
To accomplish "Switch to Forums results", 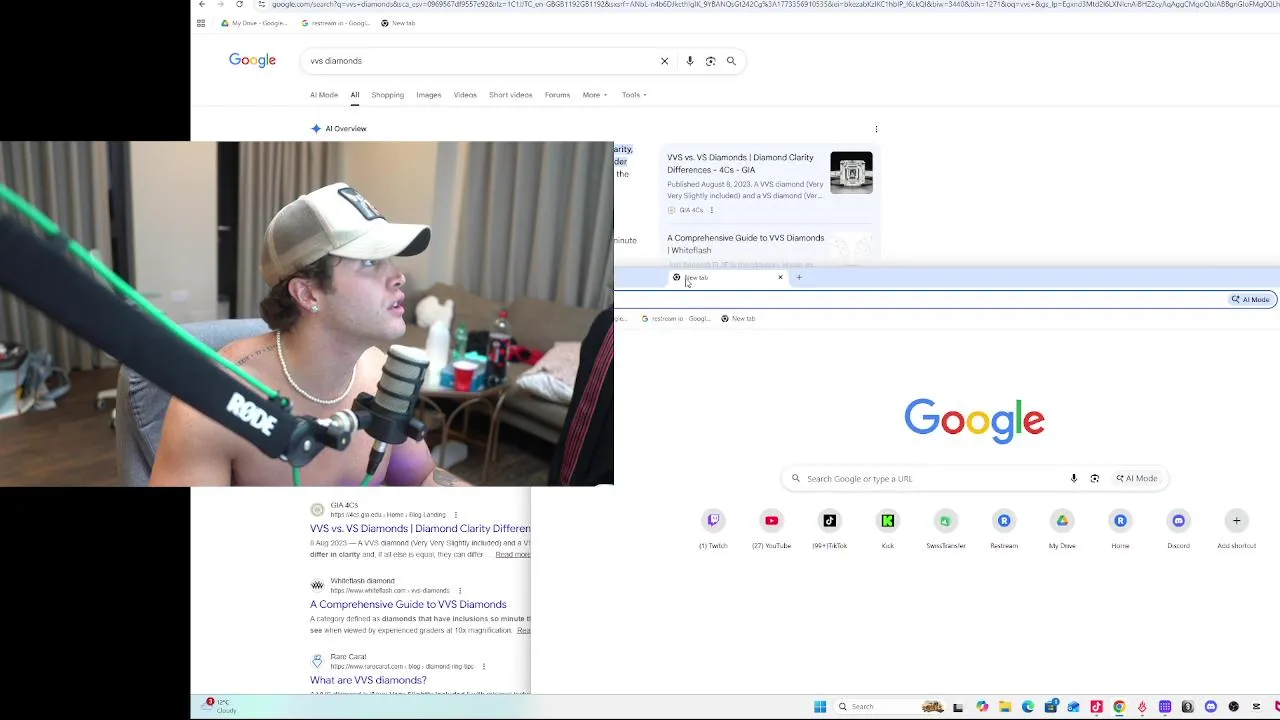I will [557, 95].
